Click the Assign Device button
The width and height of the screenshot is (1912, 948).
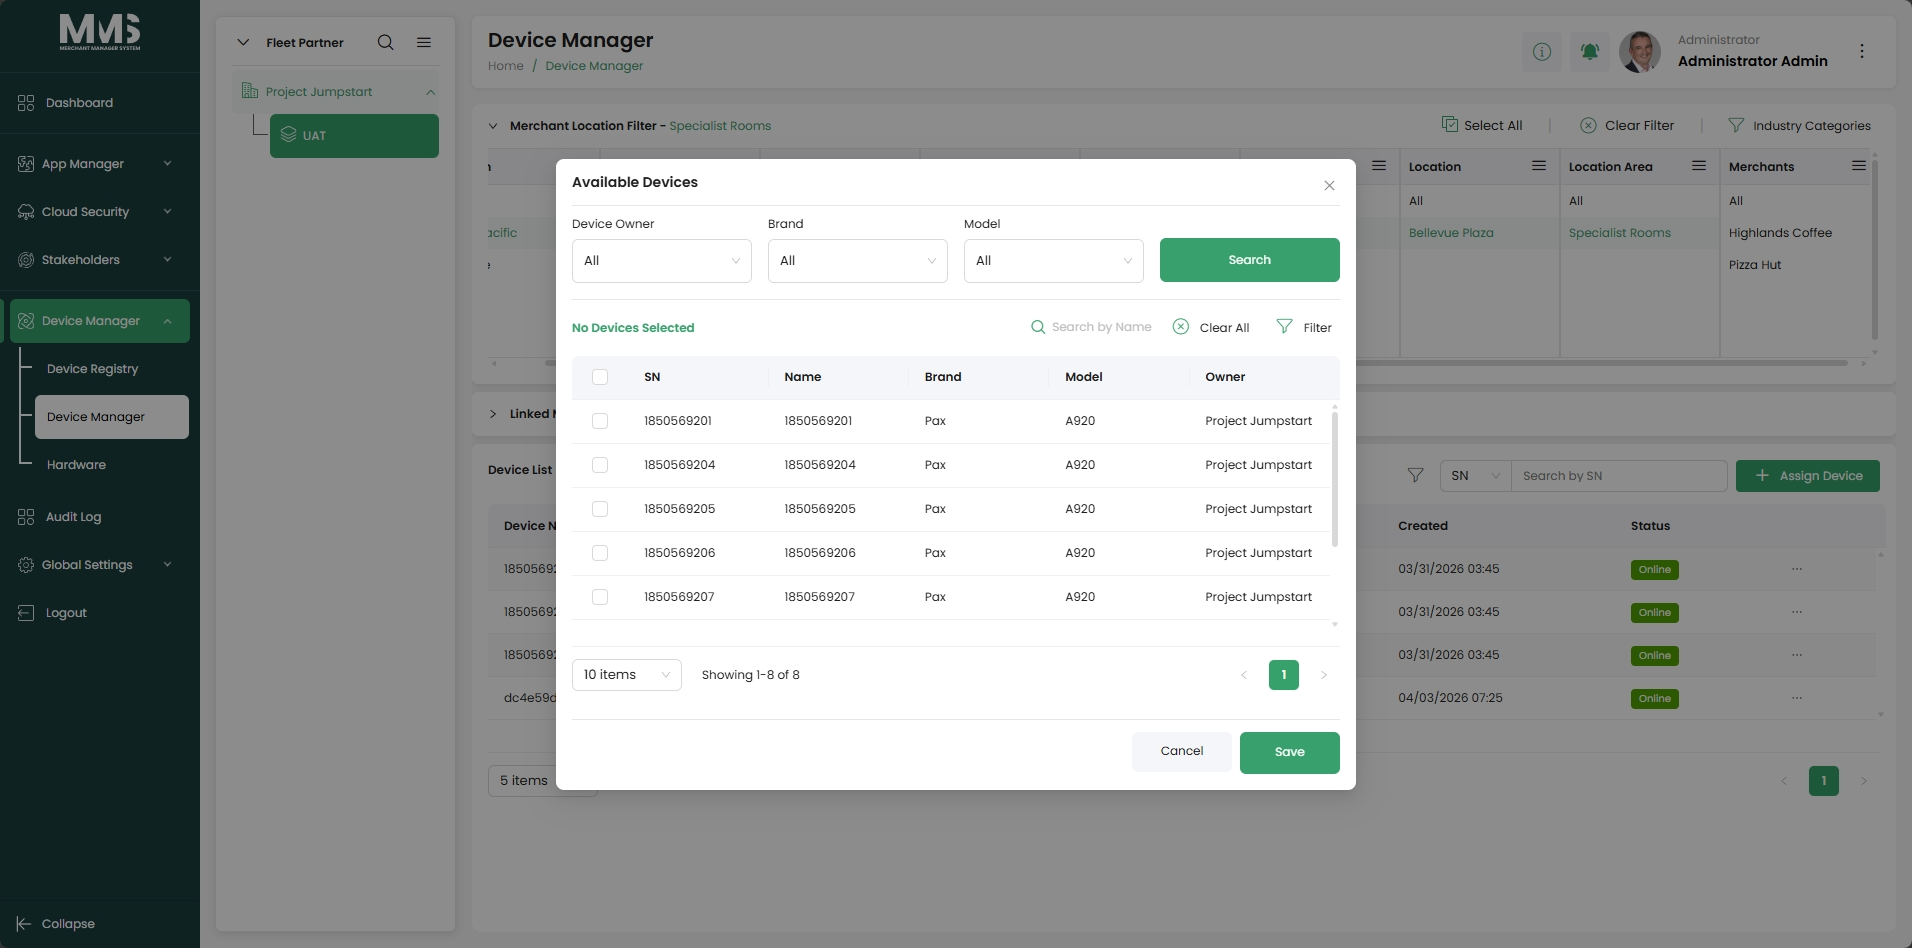pyautogui.click(x=1808, y=476)
